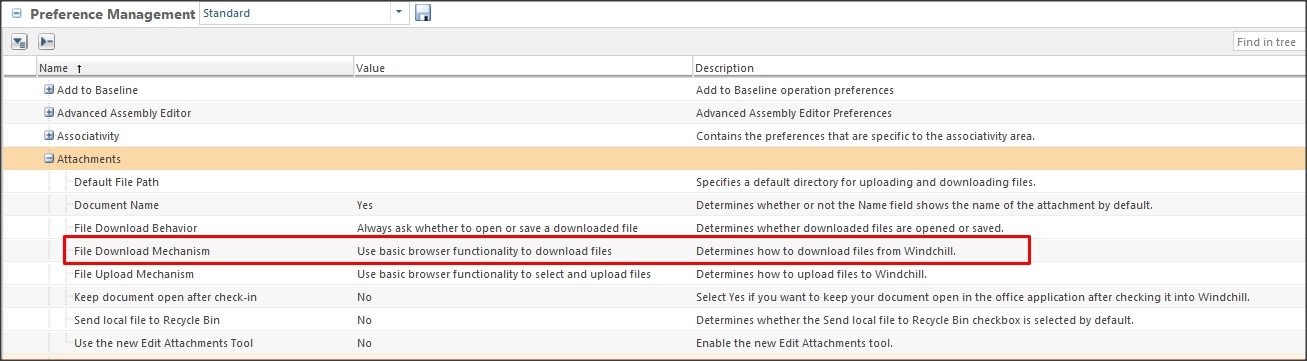Screen dimensions: 1307x361
Task: Expand the Advanced Assembly Editor node
Action: (49, 113)
